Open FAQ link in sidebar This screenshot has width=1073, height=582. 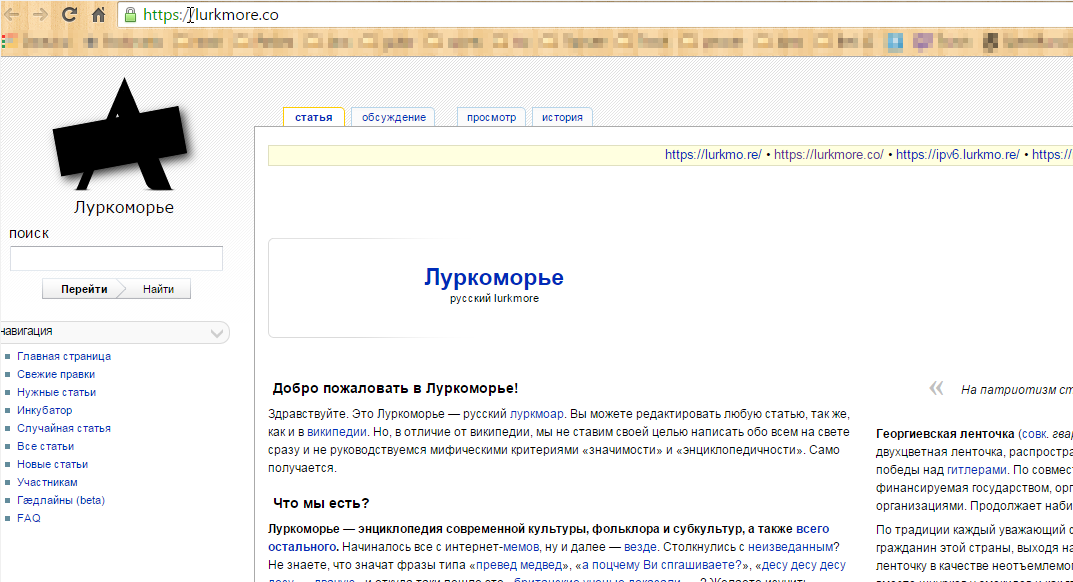(x=29, y=518)
